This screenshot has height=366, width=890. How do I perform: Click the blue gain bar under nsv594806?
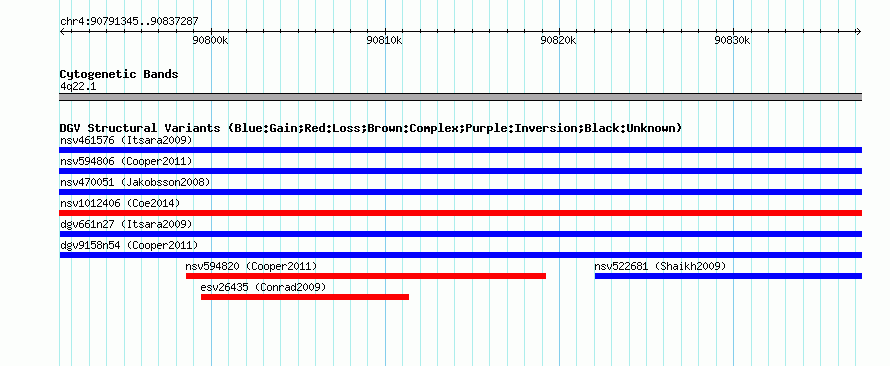point(460,171)
